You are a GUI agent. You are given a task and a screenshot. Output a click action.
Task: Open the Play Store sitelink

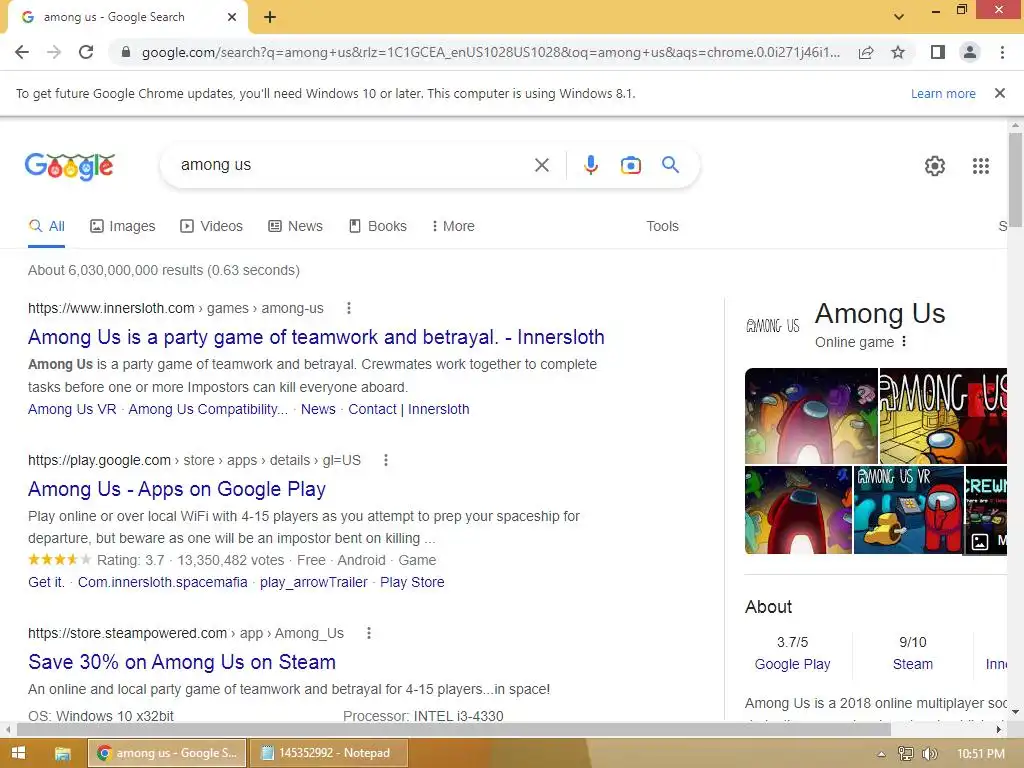pos(412,582)
